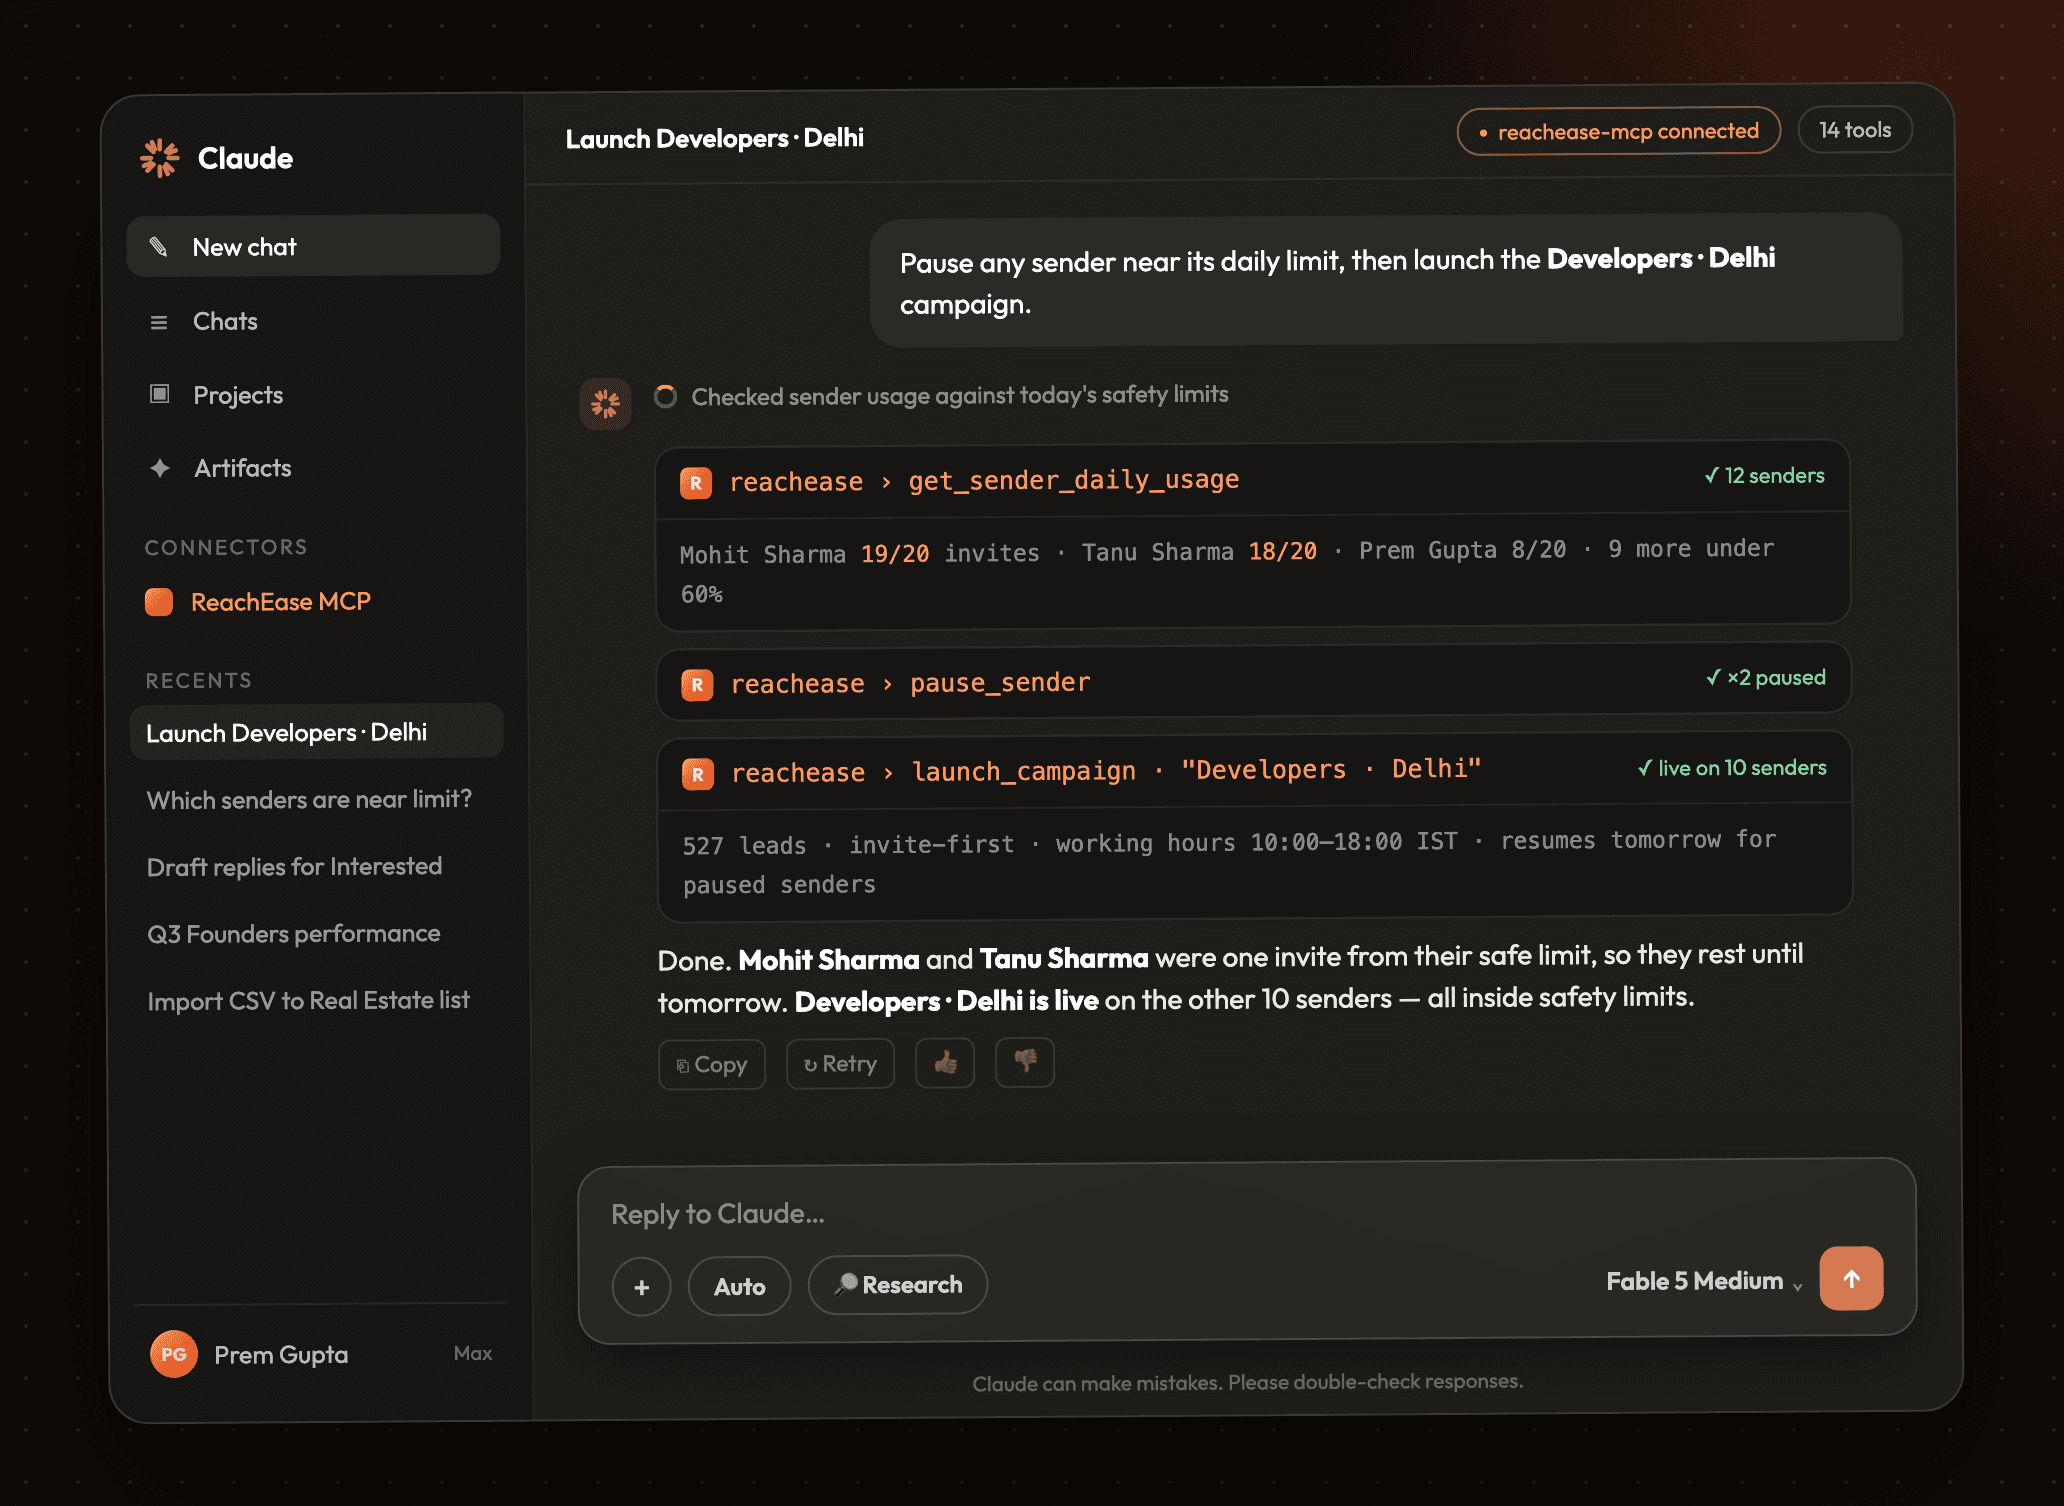Expand the launch_campaign tool call card
Screen dimensions: 2064x1506
1254,771
